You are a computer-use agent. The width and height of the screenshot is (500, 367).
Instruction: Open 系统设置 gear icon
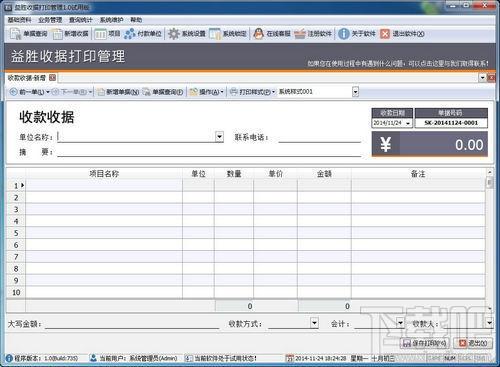[173, 34]
